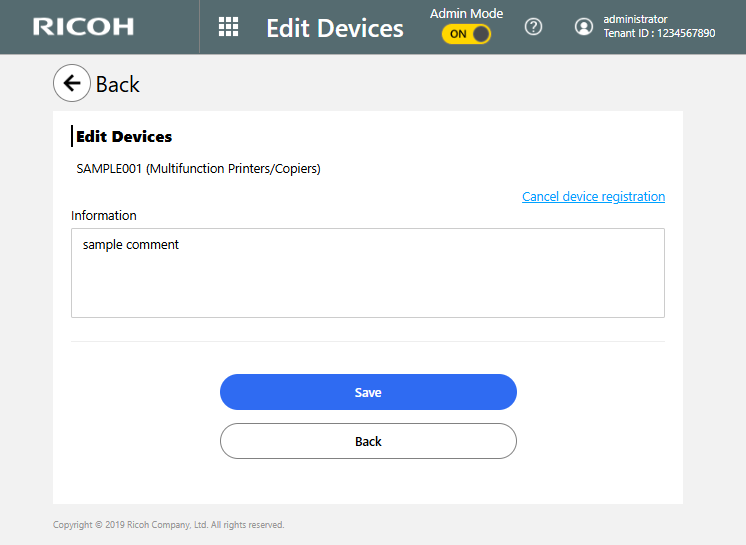
Task: Open the app grid menu icon
Action: tap(228, 27)
